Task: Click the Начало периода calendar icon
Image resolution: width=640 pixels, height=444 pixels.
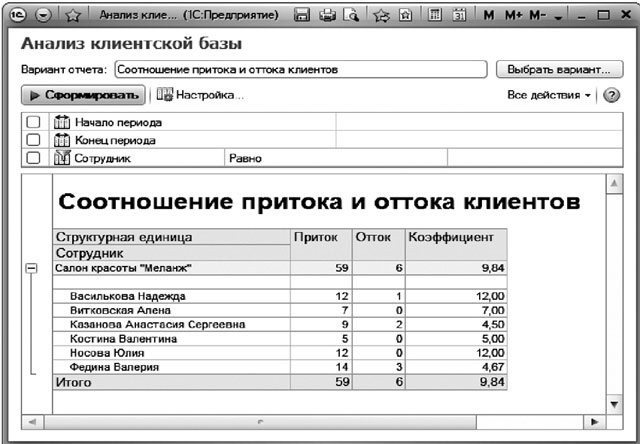Action: tap(62, 122)
